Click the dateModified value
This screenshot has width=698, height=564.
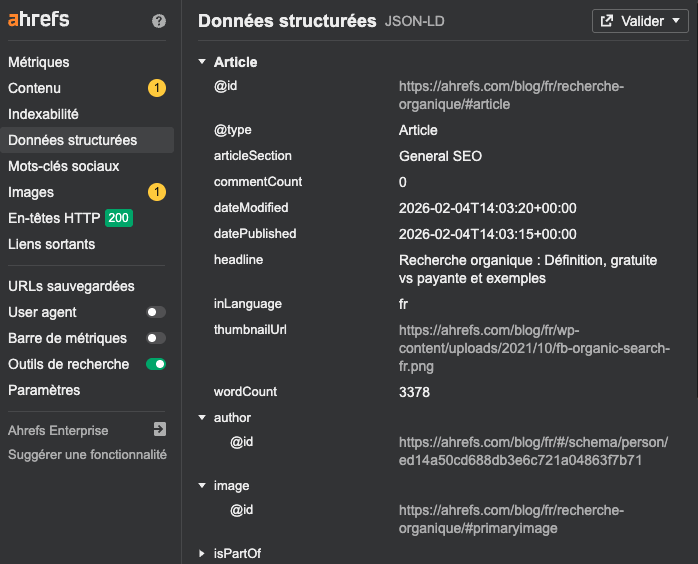coord(487,208)
